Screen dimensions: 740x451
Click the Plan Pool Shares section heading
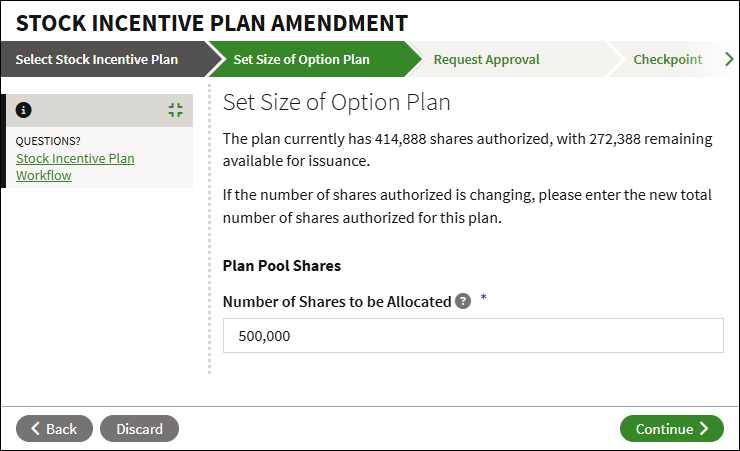(282, 266)
